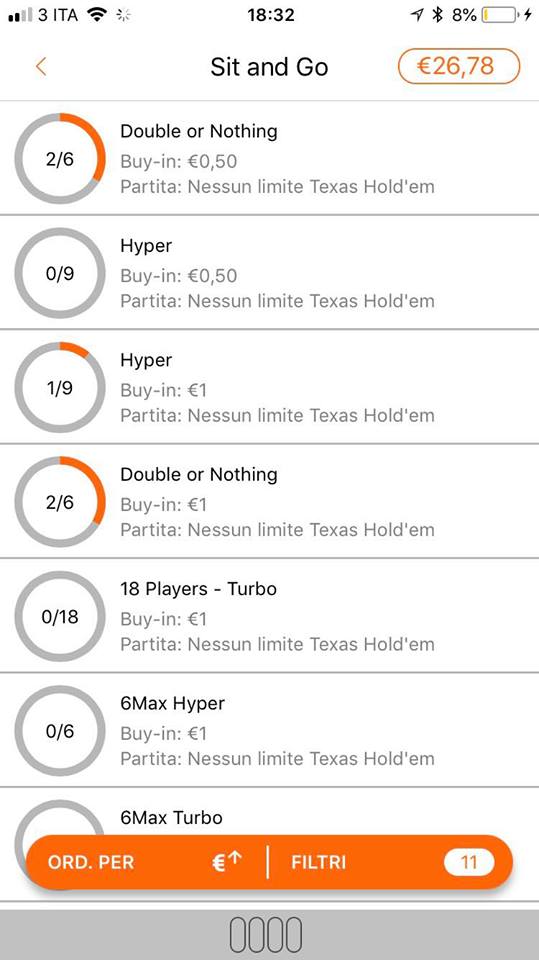
Task: Select the Hyper €0,50 buy-in tournament
Action: click(x=270, y=272)
